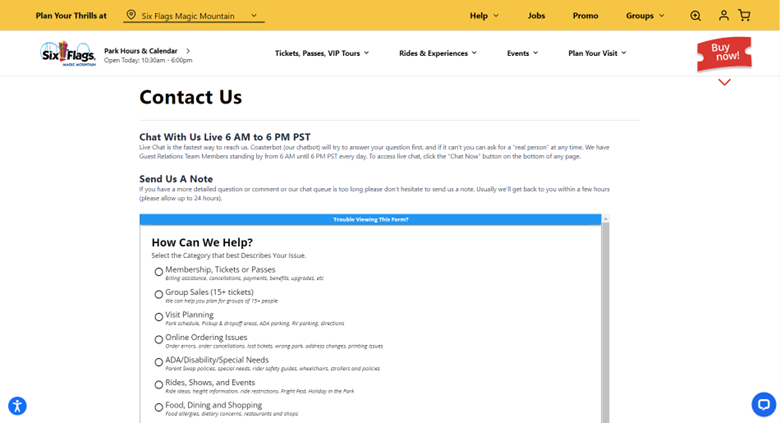Select Group Sales (15+ tickets) radio button
The image size is (780, 423).
click(x=159, y=294)
